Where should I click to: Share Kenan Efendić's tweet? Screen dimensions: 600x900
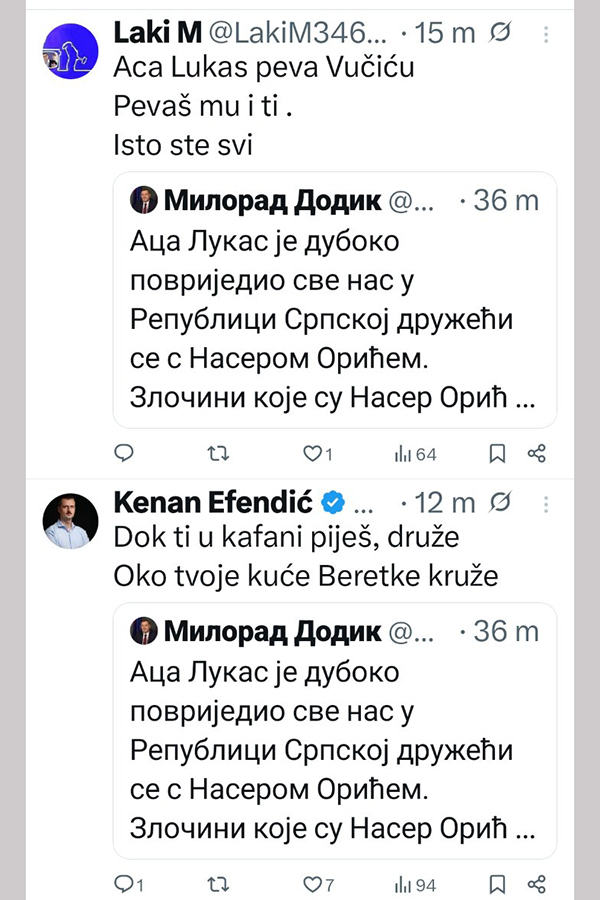pyautogui.click(x=537, y=884)
